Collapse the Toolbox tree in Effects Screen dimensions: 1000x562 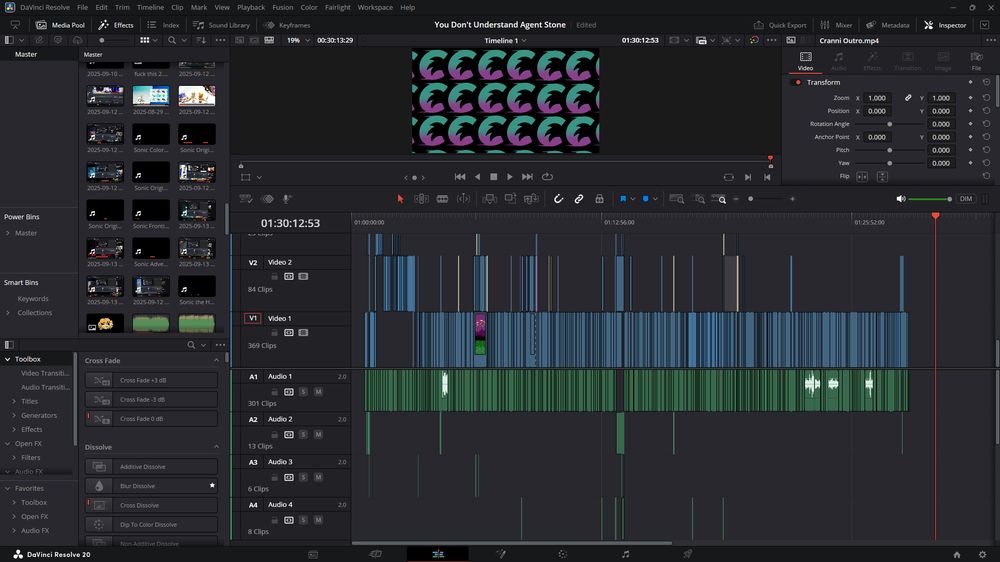click(8, 359)
